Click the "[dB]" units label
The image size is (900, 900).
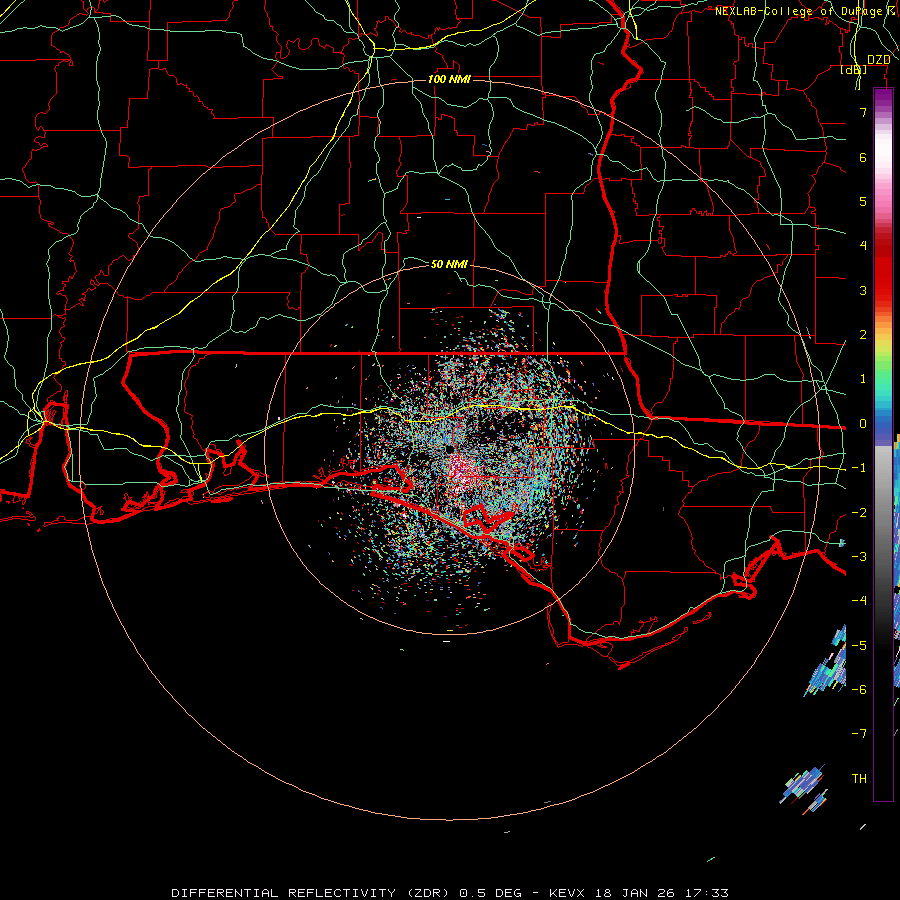pyautogui.click(x=854, y=69)
